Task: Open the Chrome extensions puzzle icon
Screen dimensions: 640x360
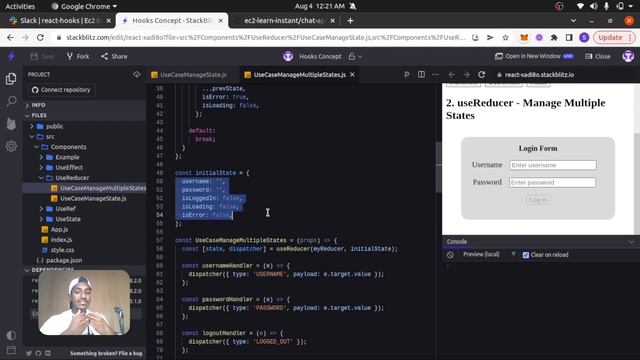Action: 554,38
